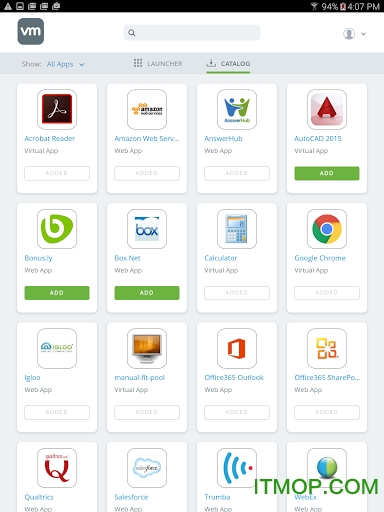Select the Bonus.ly app icon

(x=57, y=229)
